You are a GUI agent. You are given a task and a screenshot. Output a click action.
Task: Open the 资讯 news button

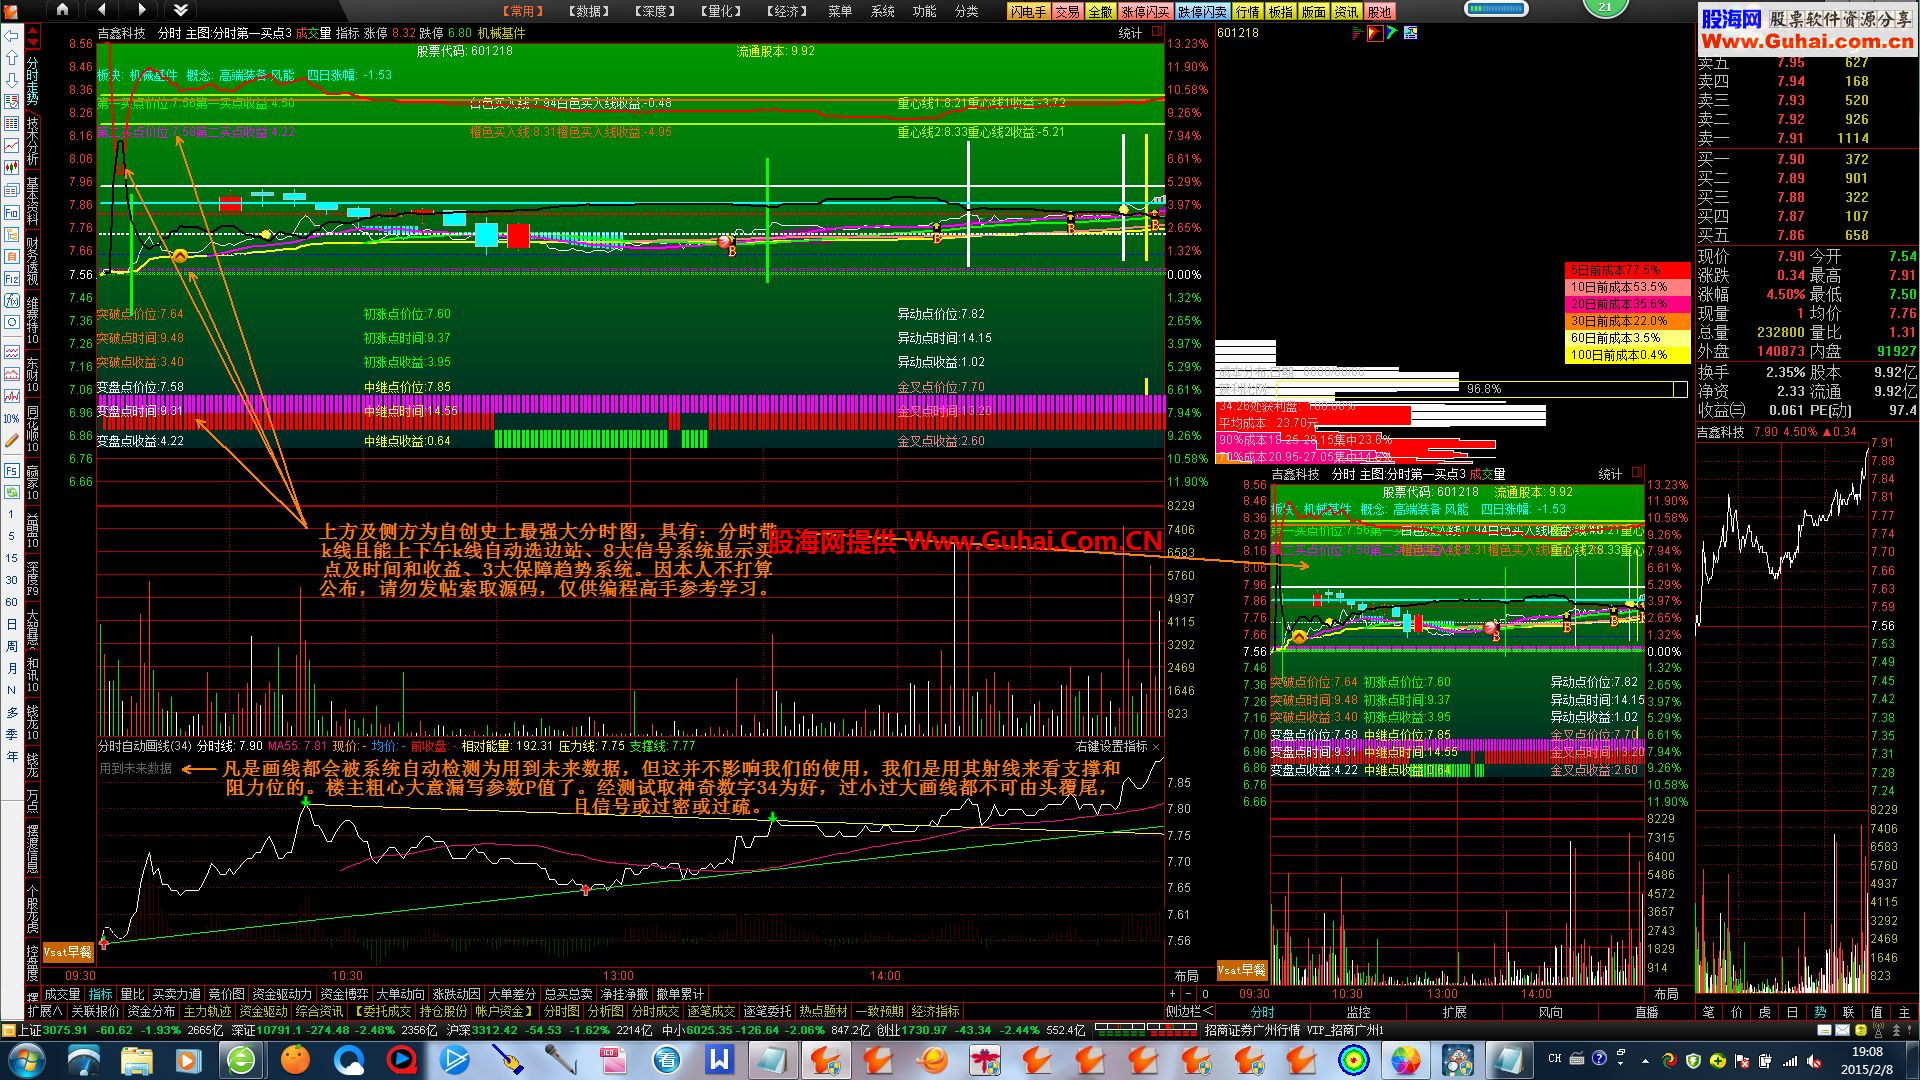tap(1346, 12)
